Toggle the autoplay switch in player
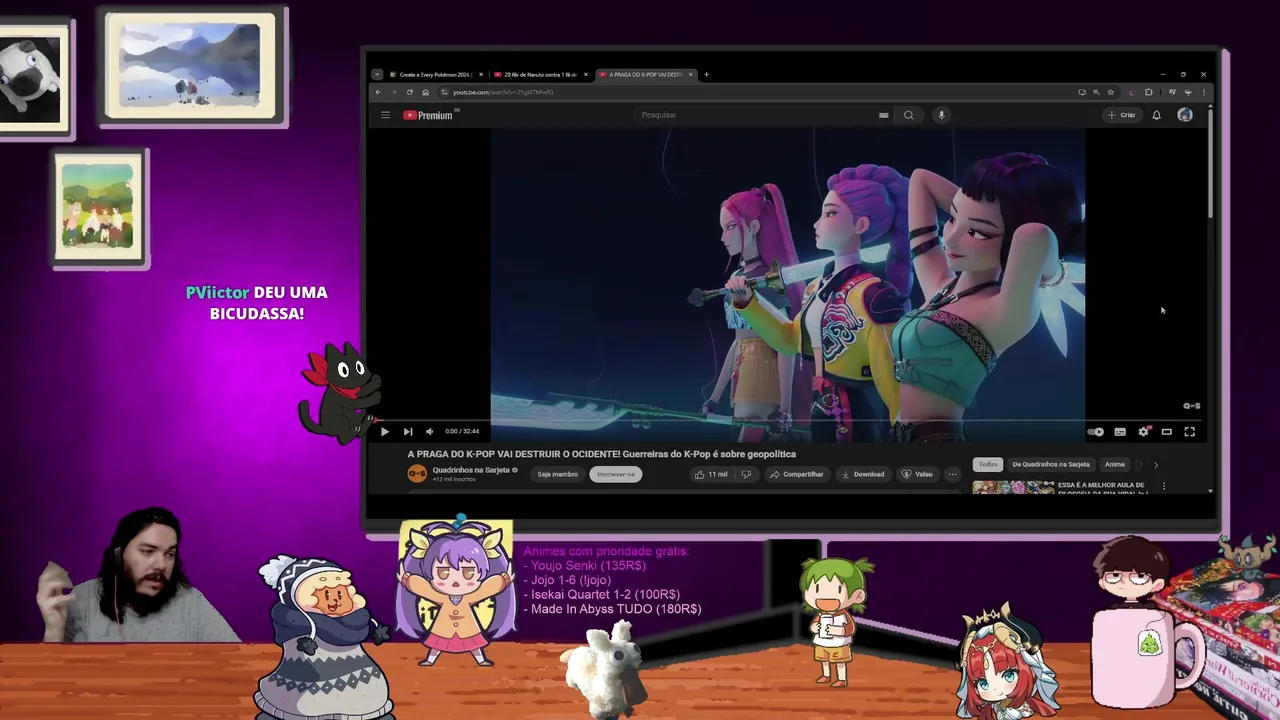1280x720 pixels. [1096, 432]
